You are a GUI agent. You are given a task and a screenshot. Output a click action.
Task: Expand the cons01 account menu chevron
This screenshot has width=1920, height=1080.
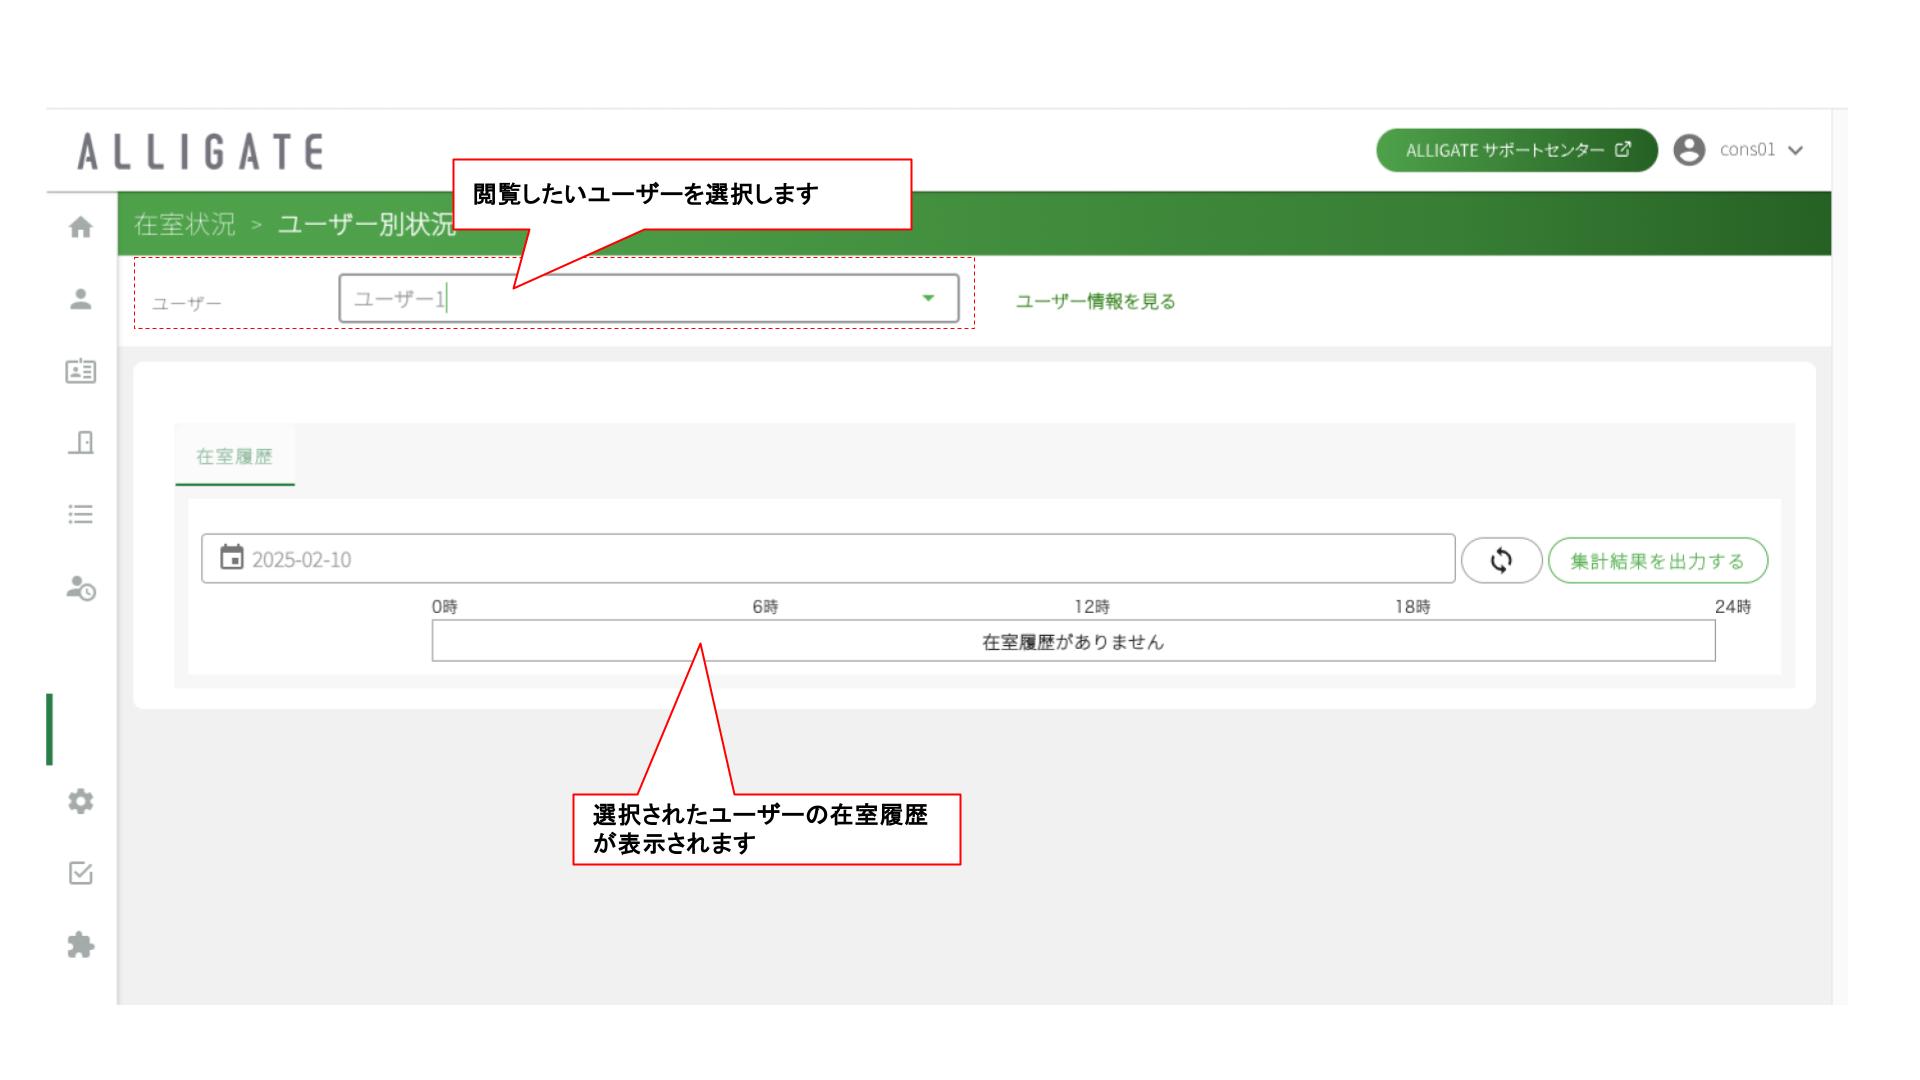point(1795,151)
